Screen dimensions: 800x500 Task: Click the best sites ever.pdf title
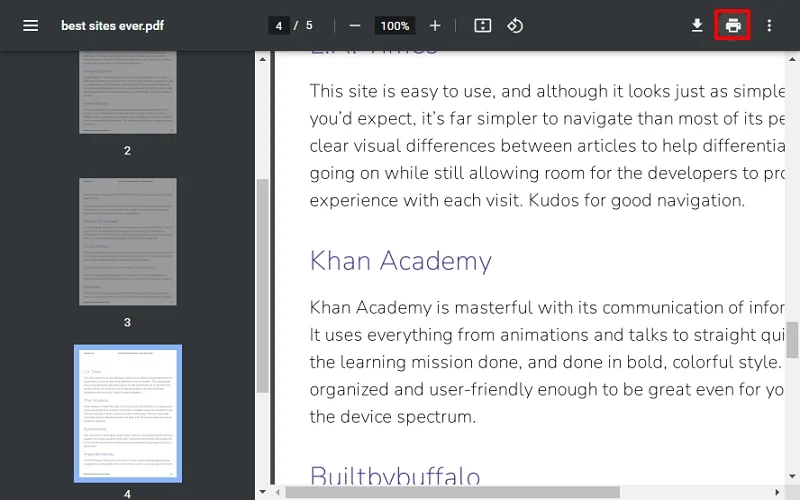[x=112, y=25]
